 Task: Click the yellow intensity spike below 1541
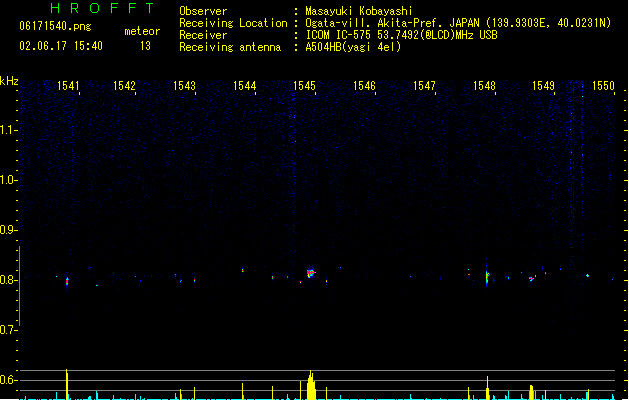67,384
